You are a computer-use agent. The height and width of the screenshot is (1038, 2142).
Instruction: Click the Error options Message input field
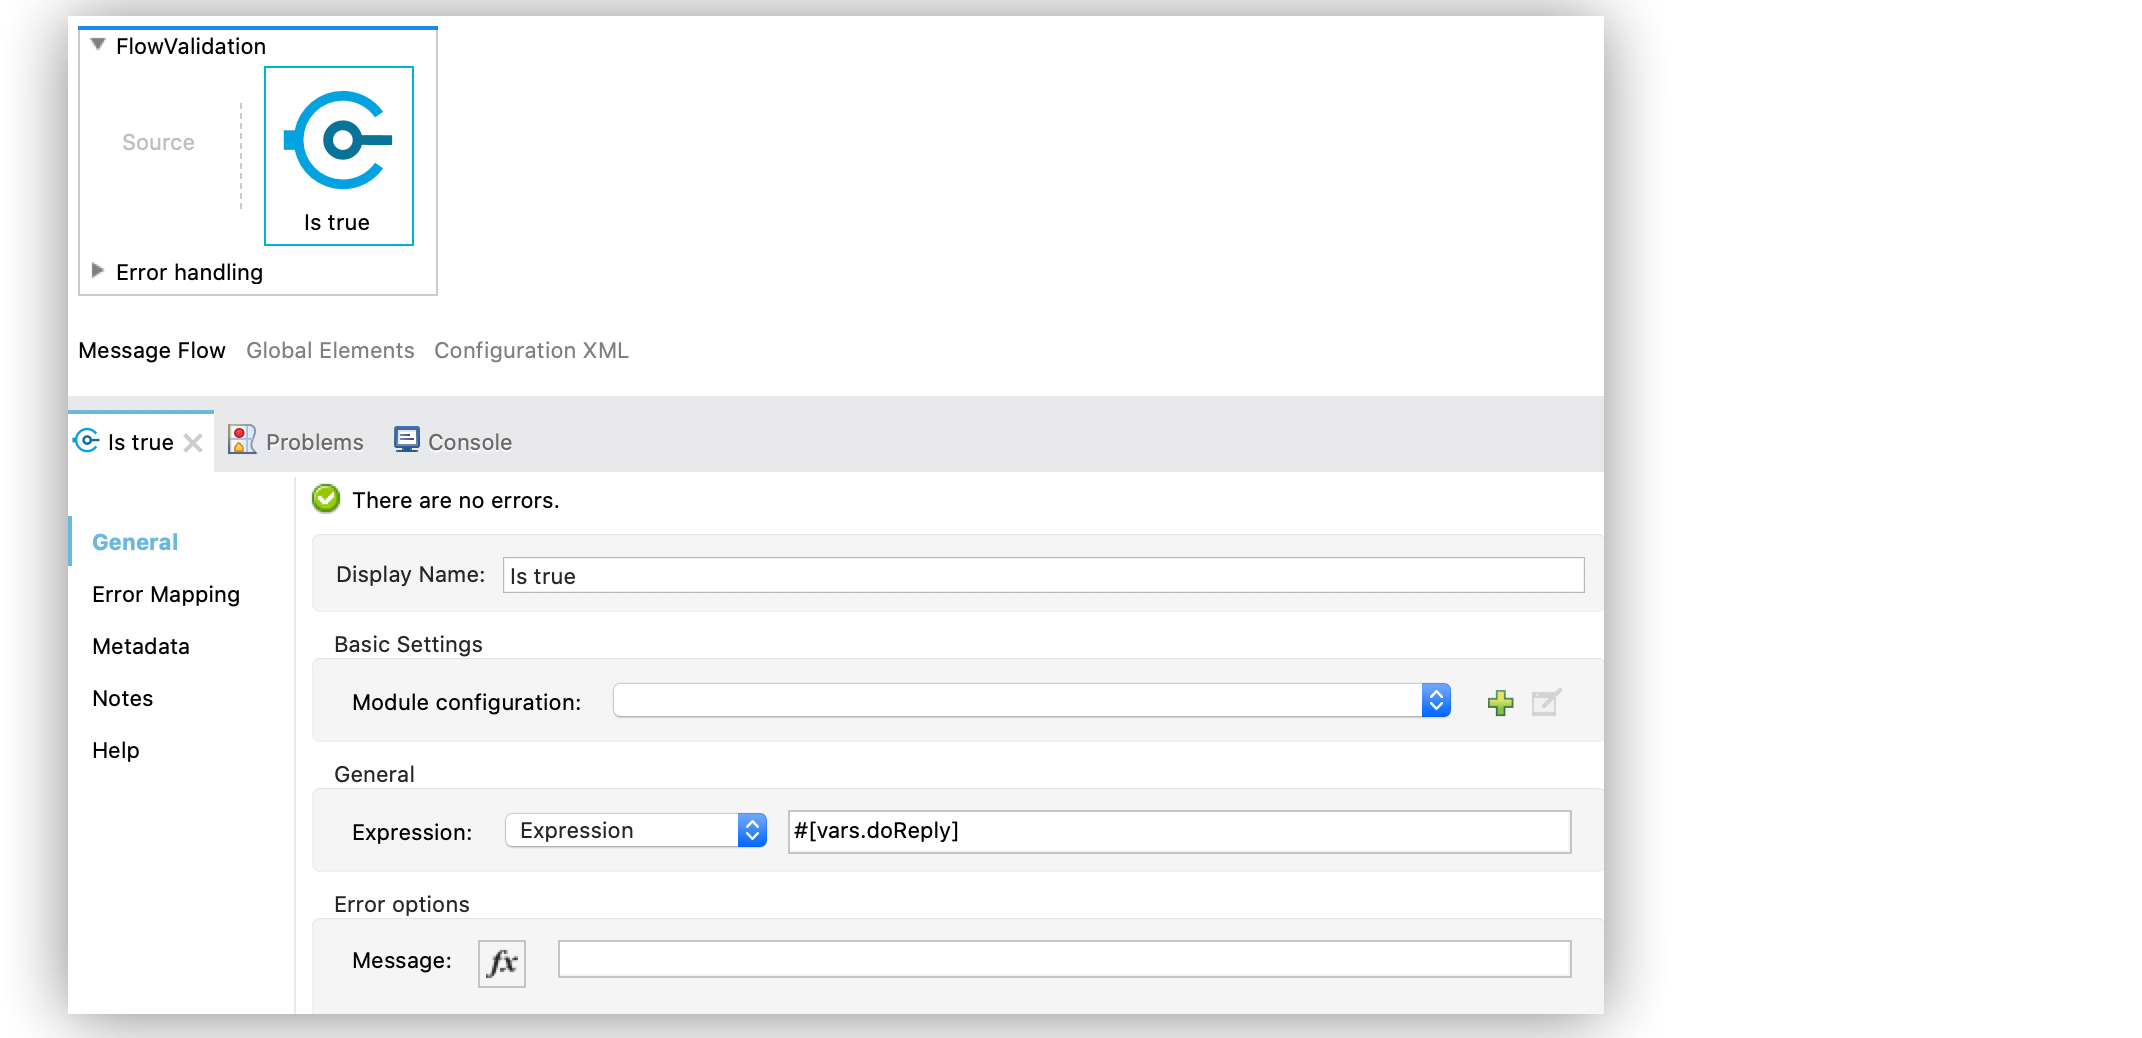[1064, 960]
